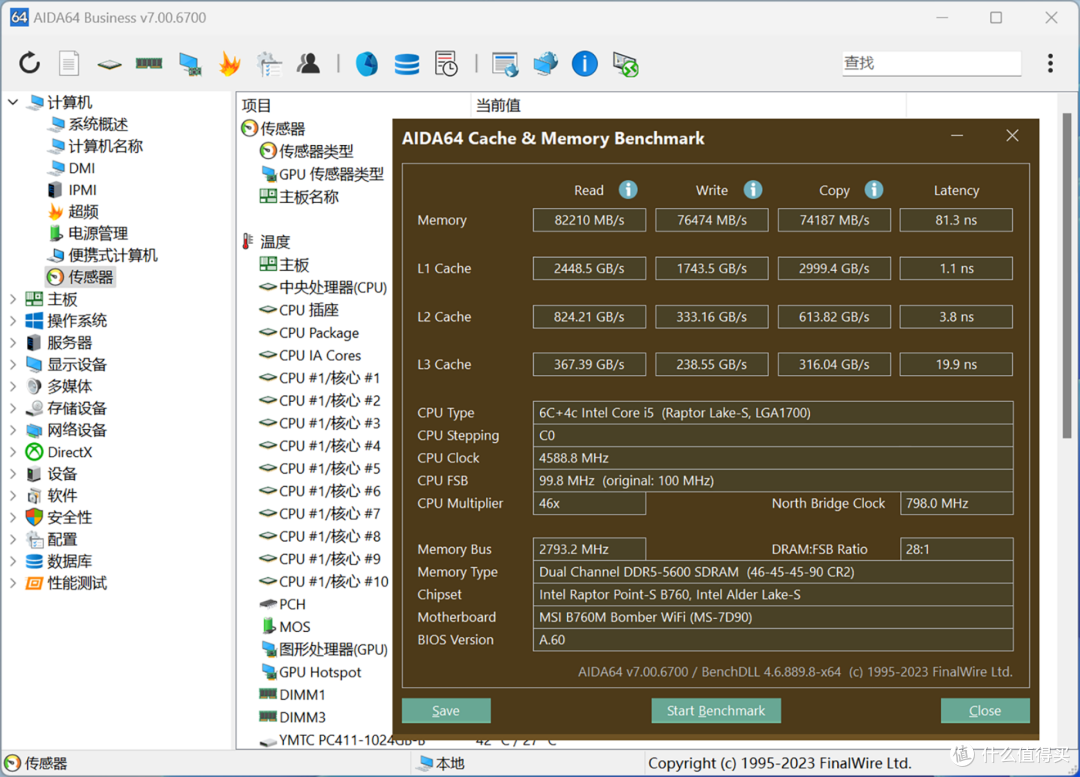Expand the 网络设备 tree node
Image resolution: width=1080 pixels, height=777 pixels.
13,431
